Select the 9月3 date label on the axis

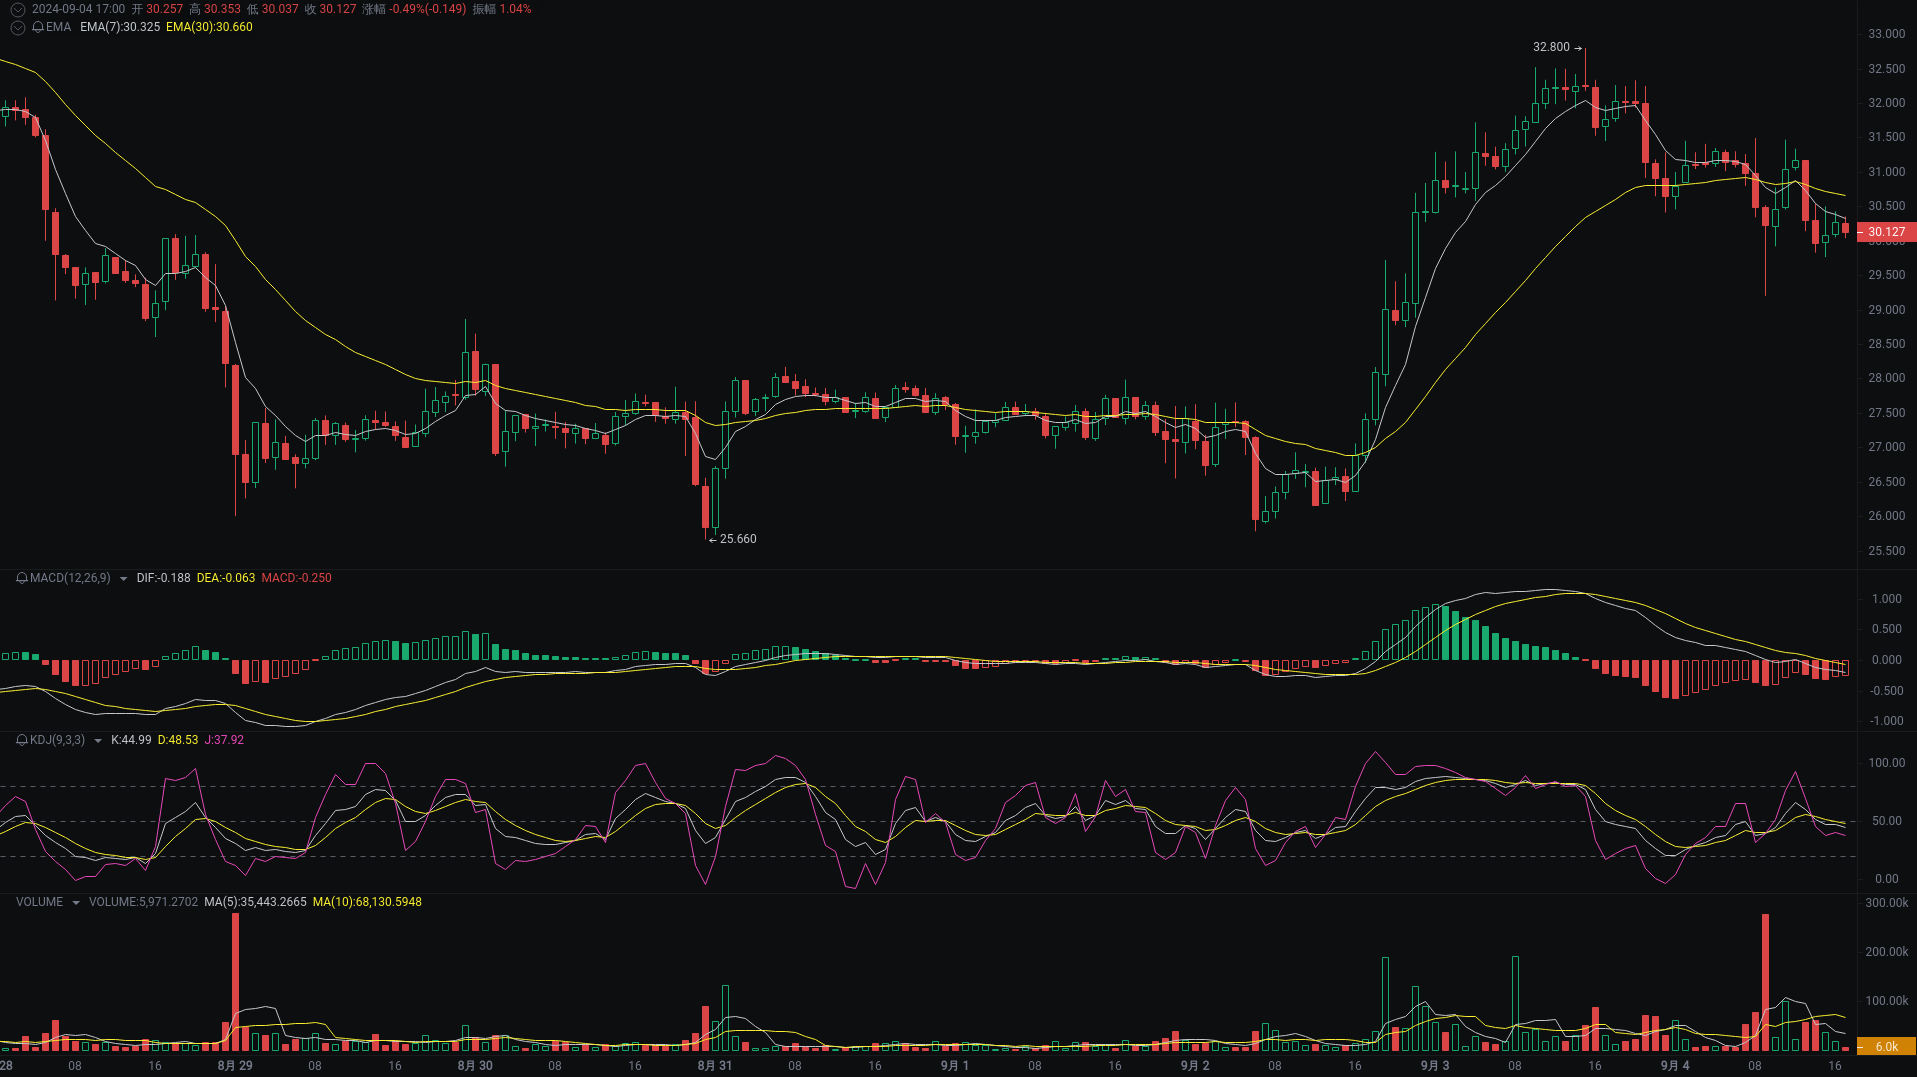pos(1434,1066)
